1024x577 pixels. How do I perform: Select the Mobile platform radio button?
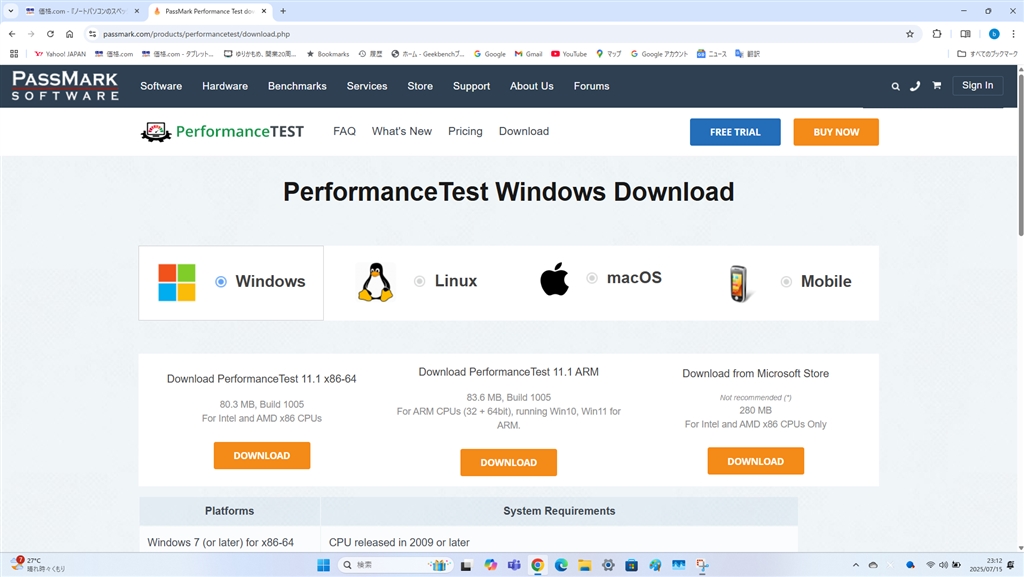coord(786,281)
